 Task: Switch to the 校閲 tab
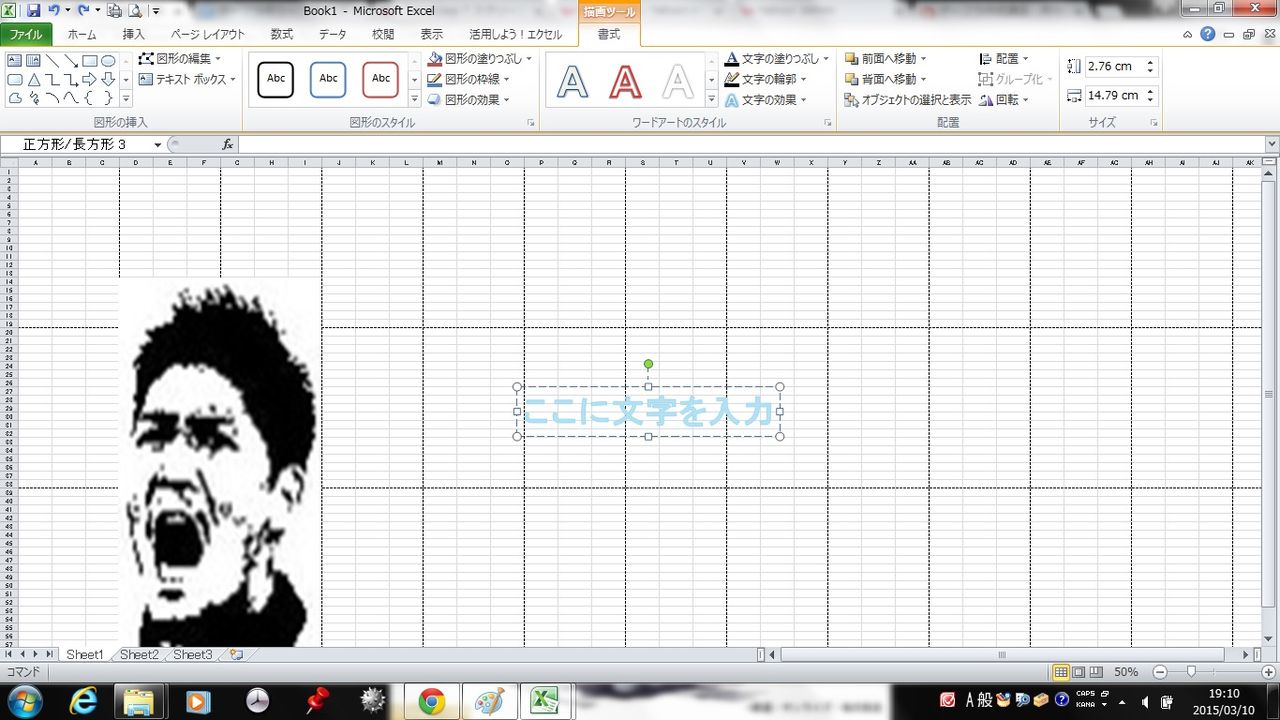point(383,34)
